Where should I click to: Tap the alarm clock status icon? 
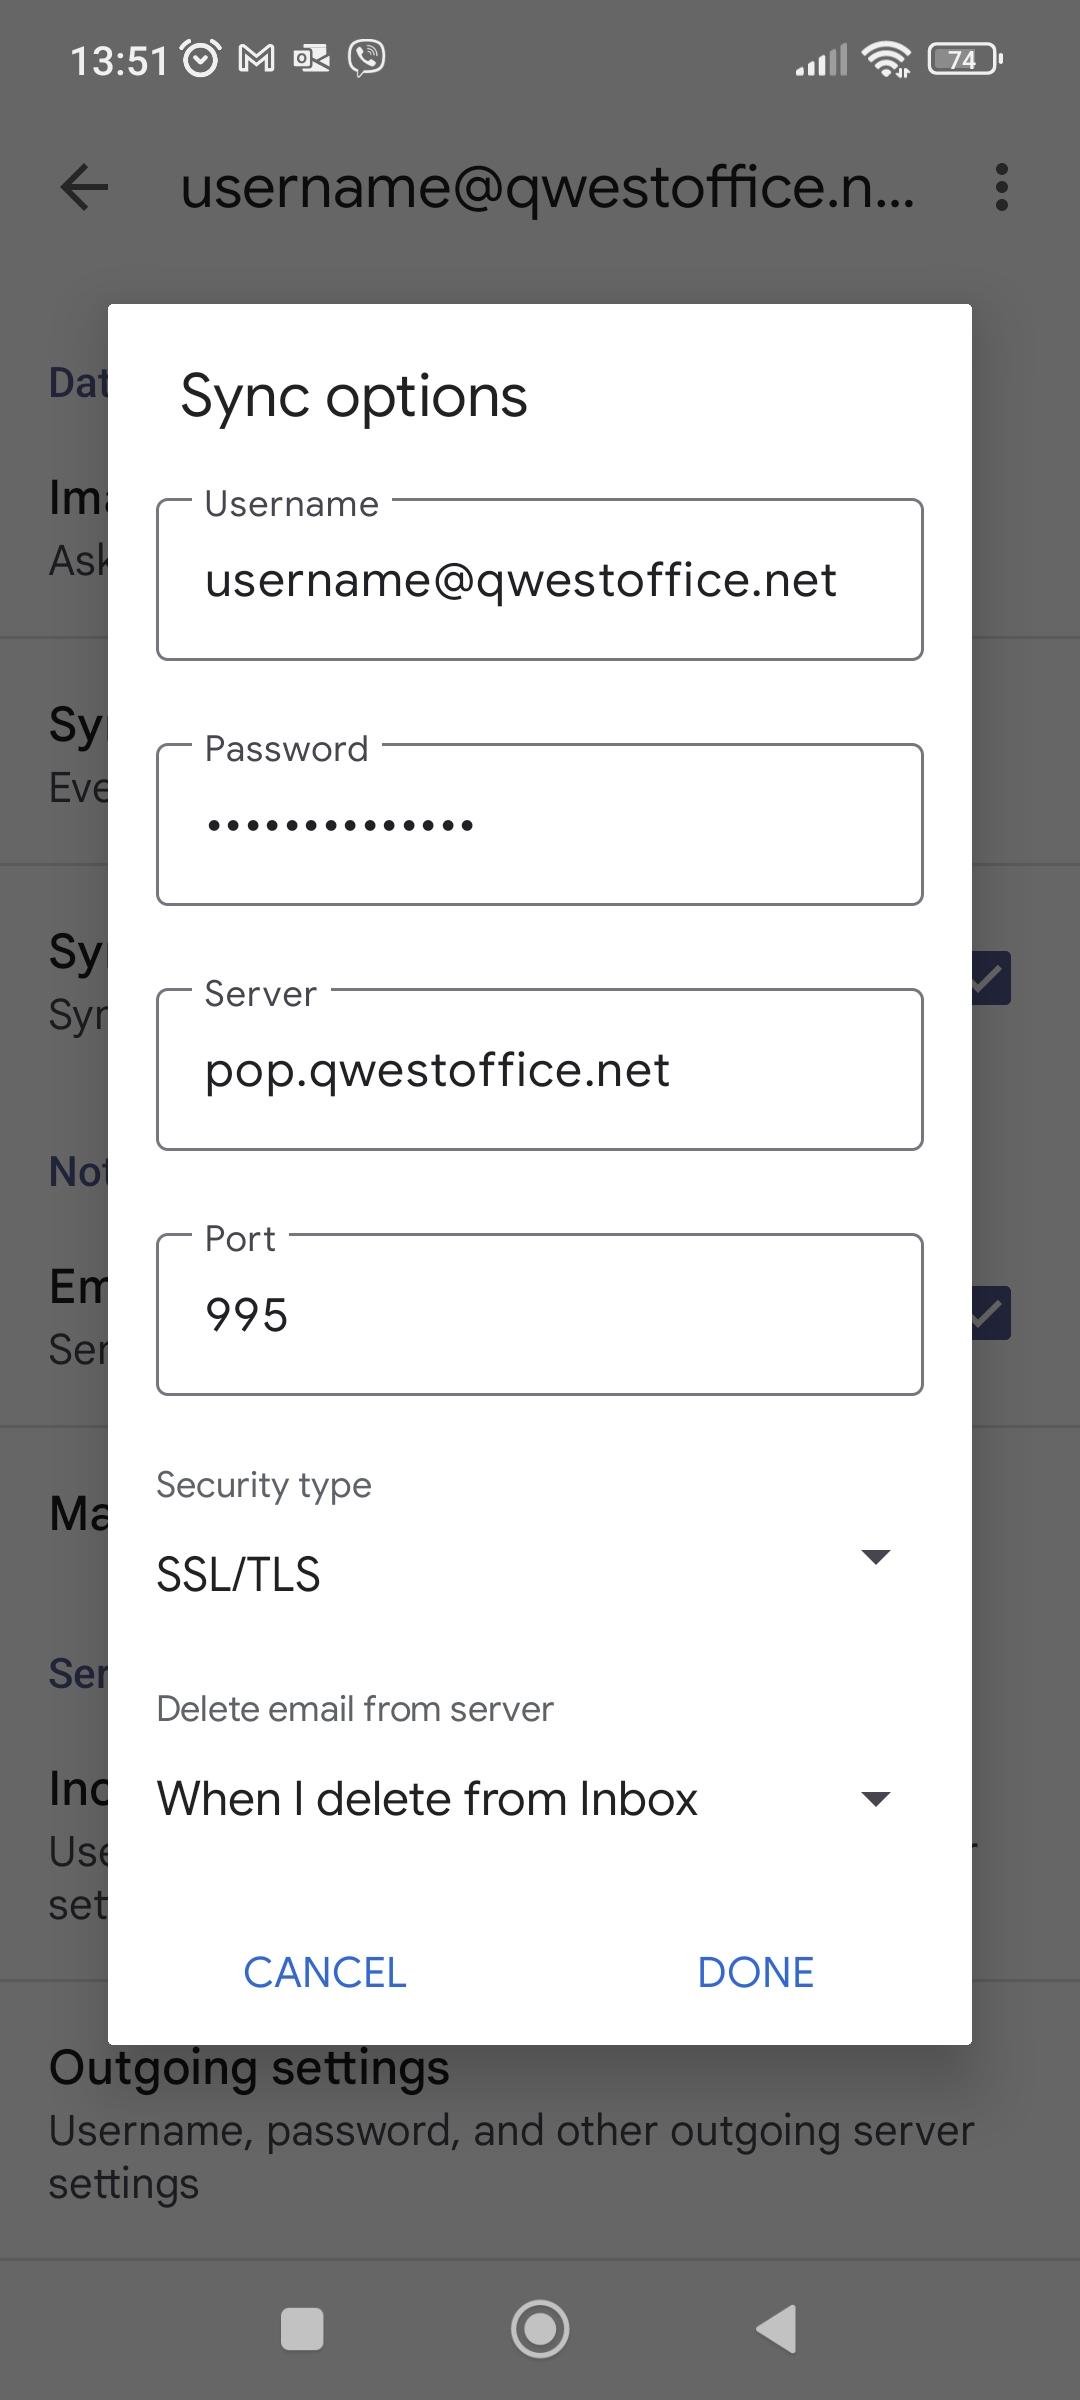[201, 59]
